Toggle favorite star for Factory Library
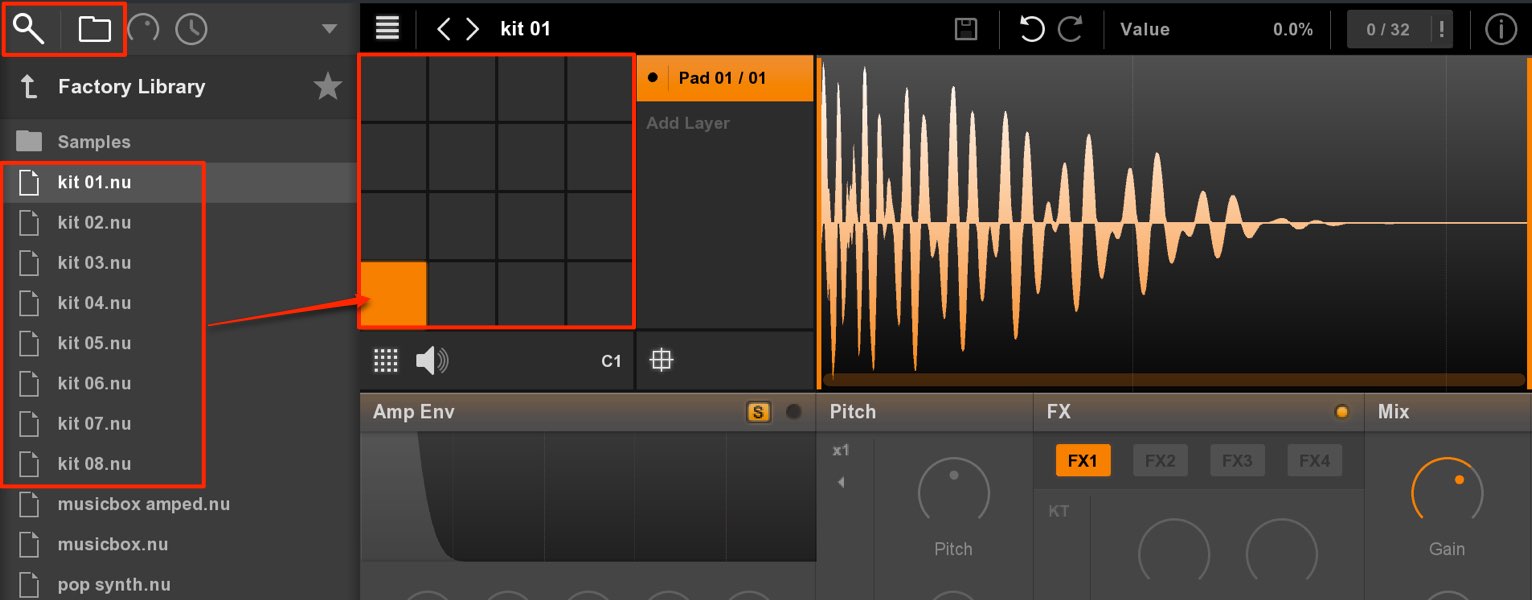The image size is (1532, 600). pos(328,87)
